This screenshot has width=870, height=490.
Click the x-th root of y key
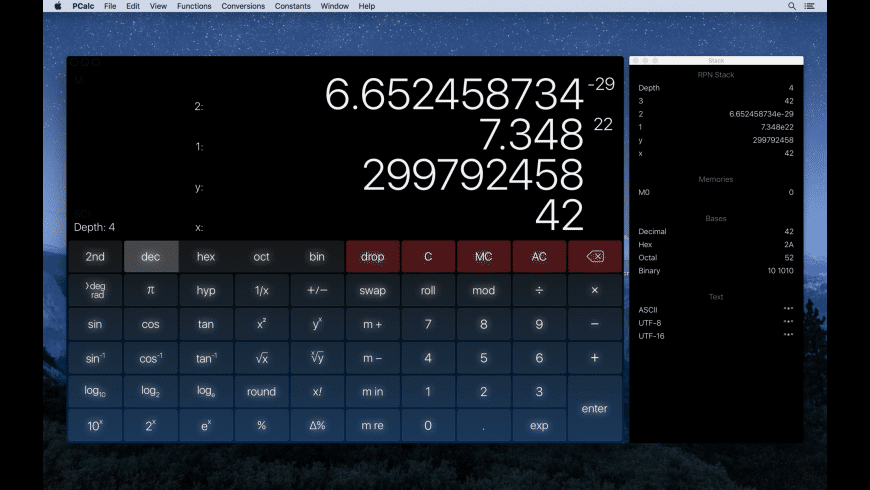[317, 358]
